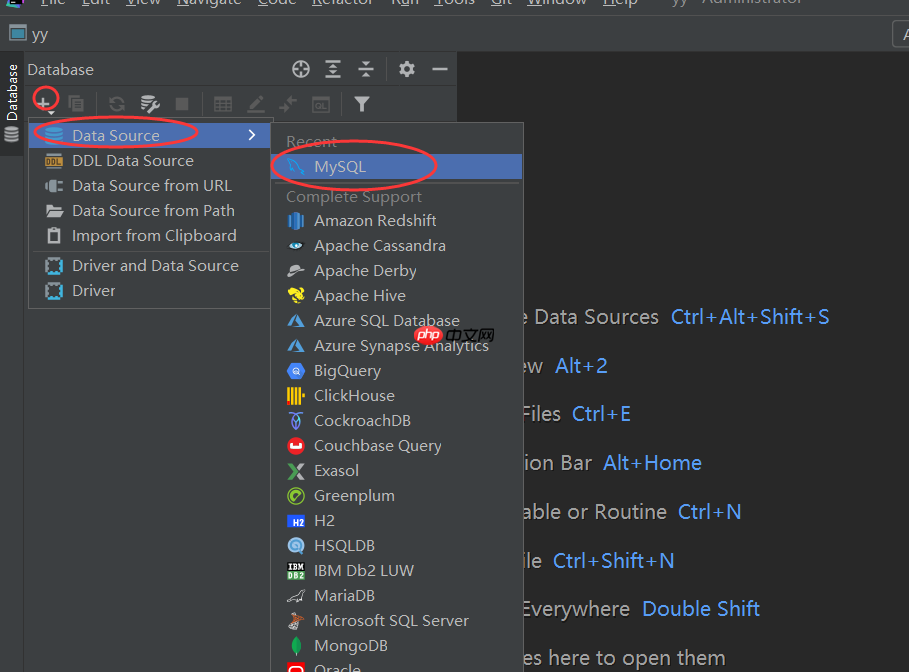The image size is (909, 672).
Task: Open data source properties wrench icon
Action: (151, 103)
